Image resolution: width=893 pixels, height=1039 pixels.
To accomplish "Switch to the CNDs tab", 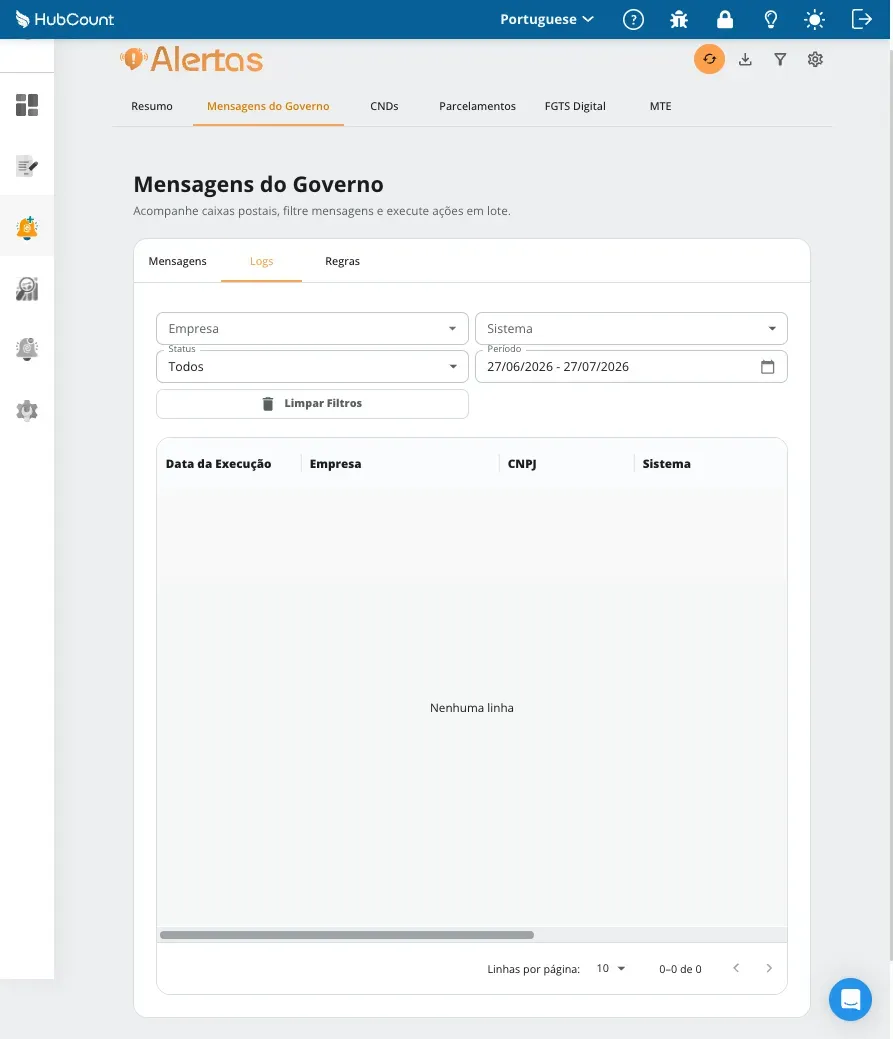I will click(x=384, y=106).
